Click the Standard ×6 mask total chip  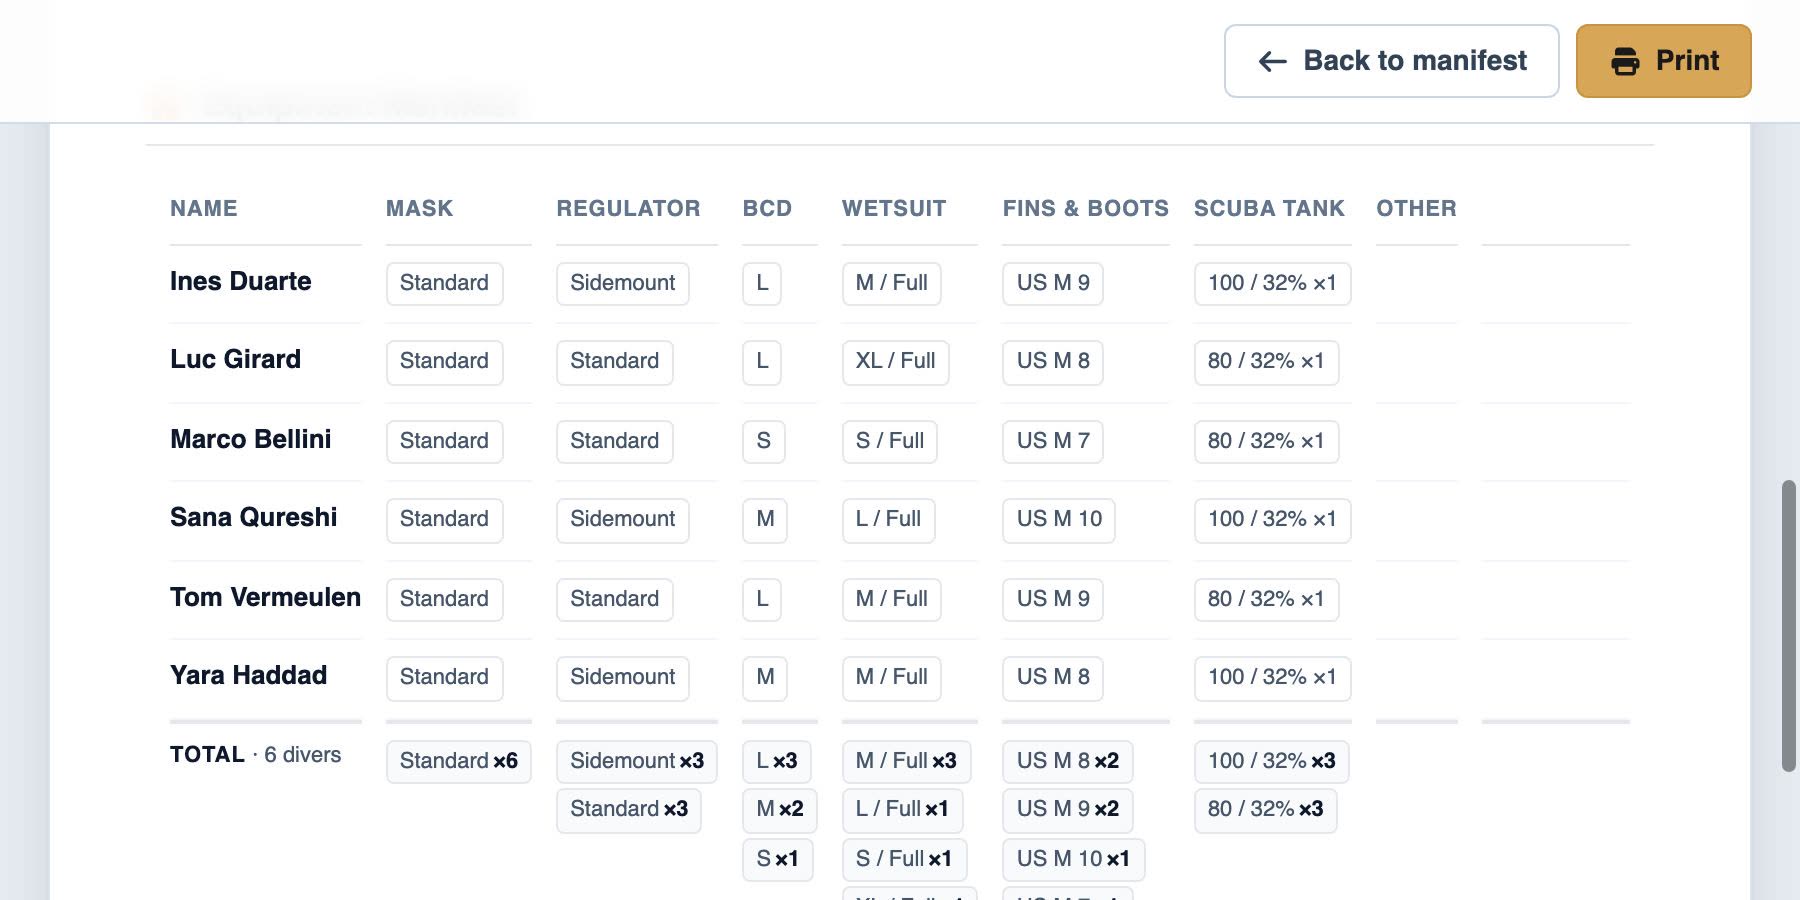(458, 761)
